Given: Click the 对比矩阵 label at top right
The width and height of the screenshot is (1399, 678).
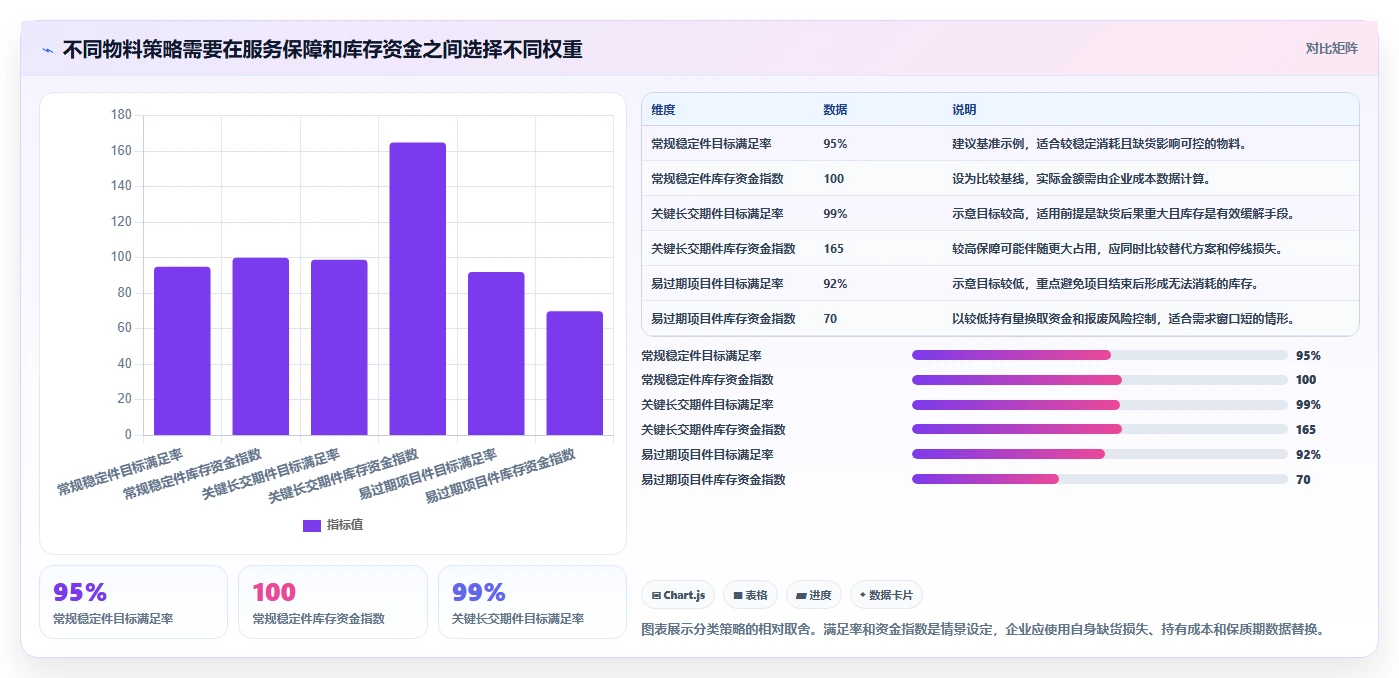Looking at the screenshot, I should click(1331, 48).
